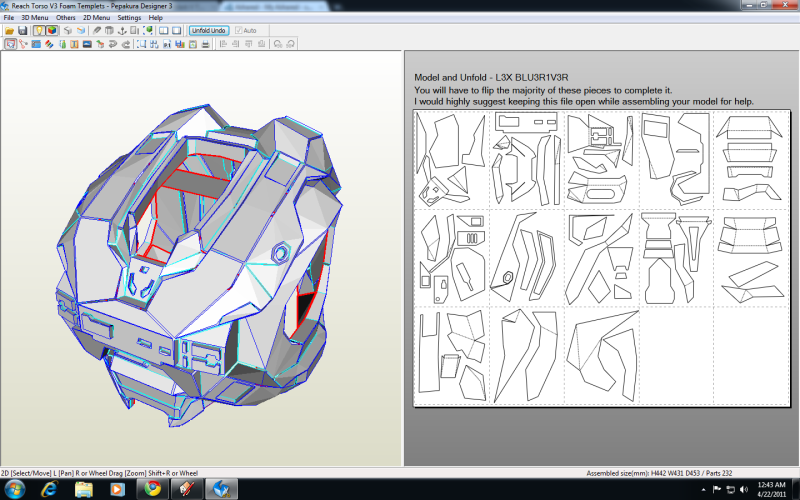This screenshot has height=500, width=800.
Task: Activate the Select/Move tool icon
Action: coord(10,44)
